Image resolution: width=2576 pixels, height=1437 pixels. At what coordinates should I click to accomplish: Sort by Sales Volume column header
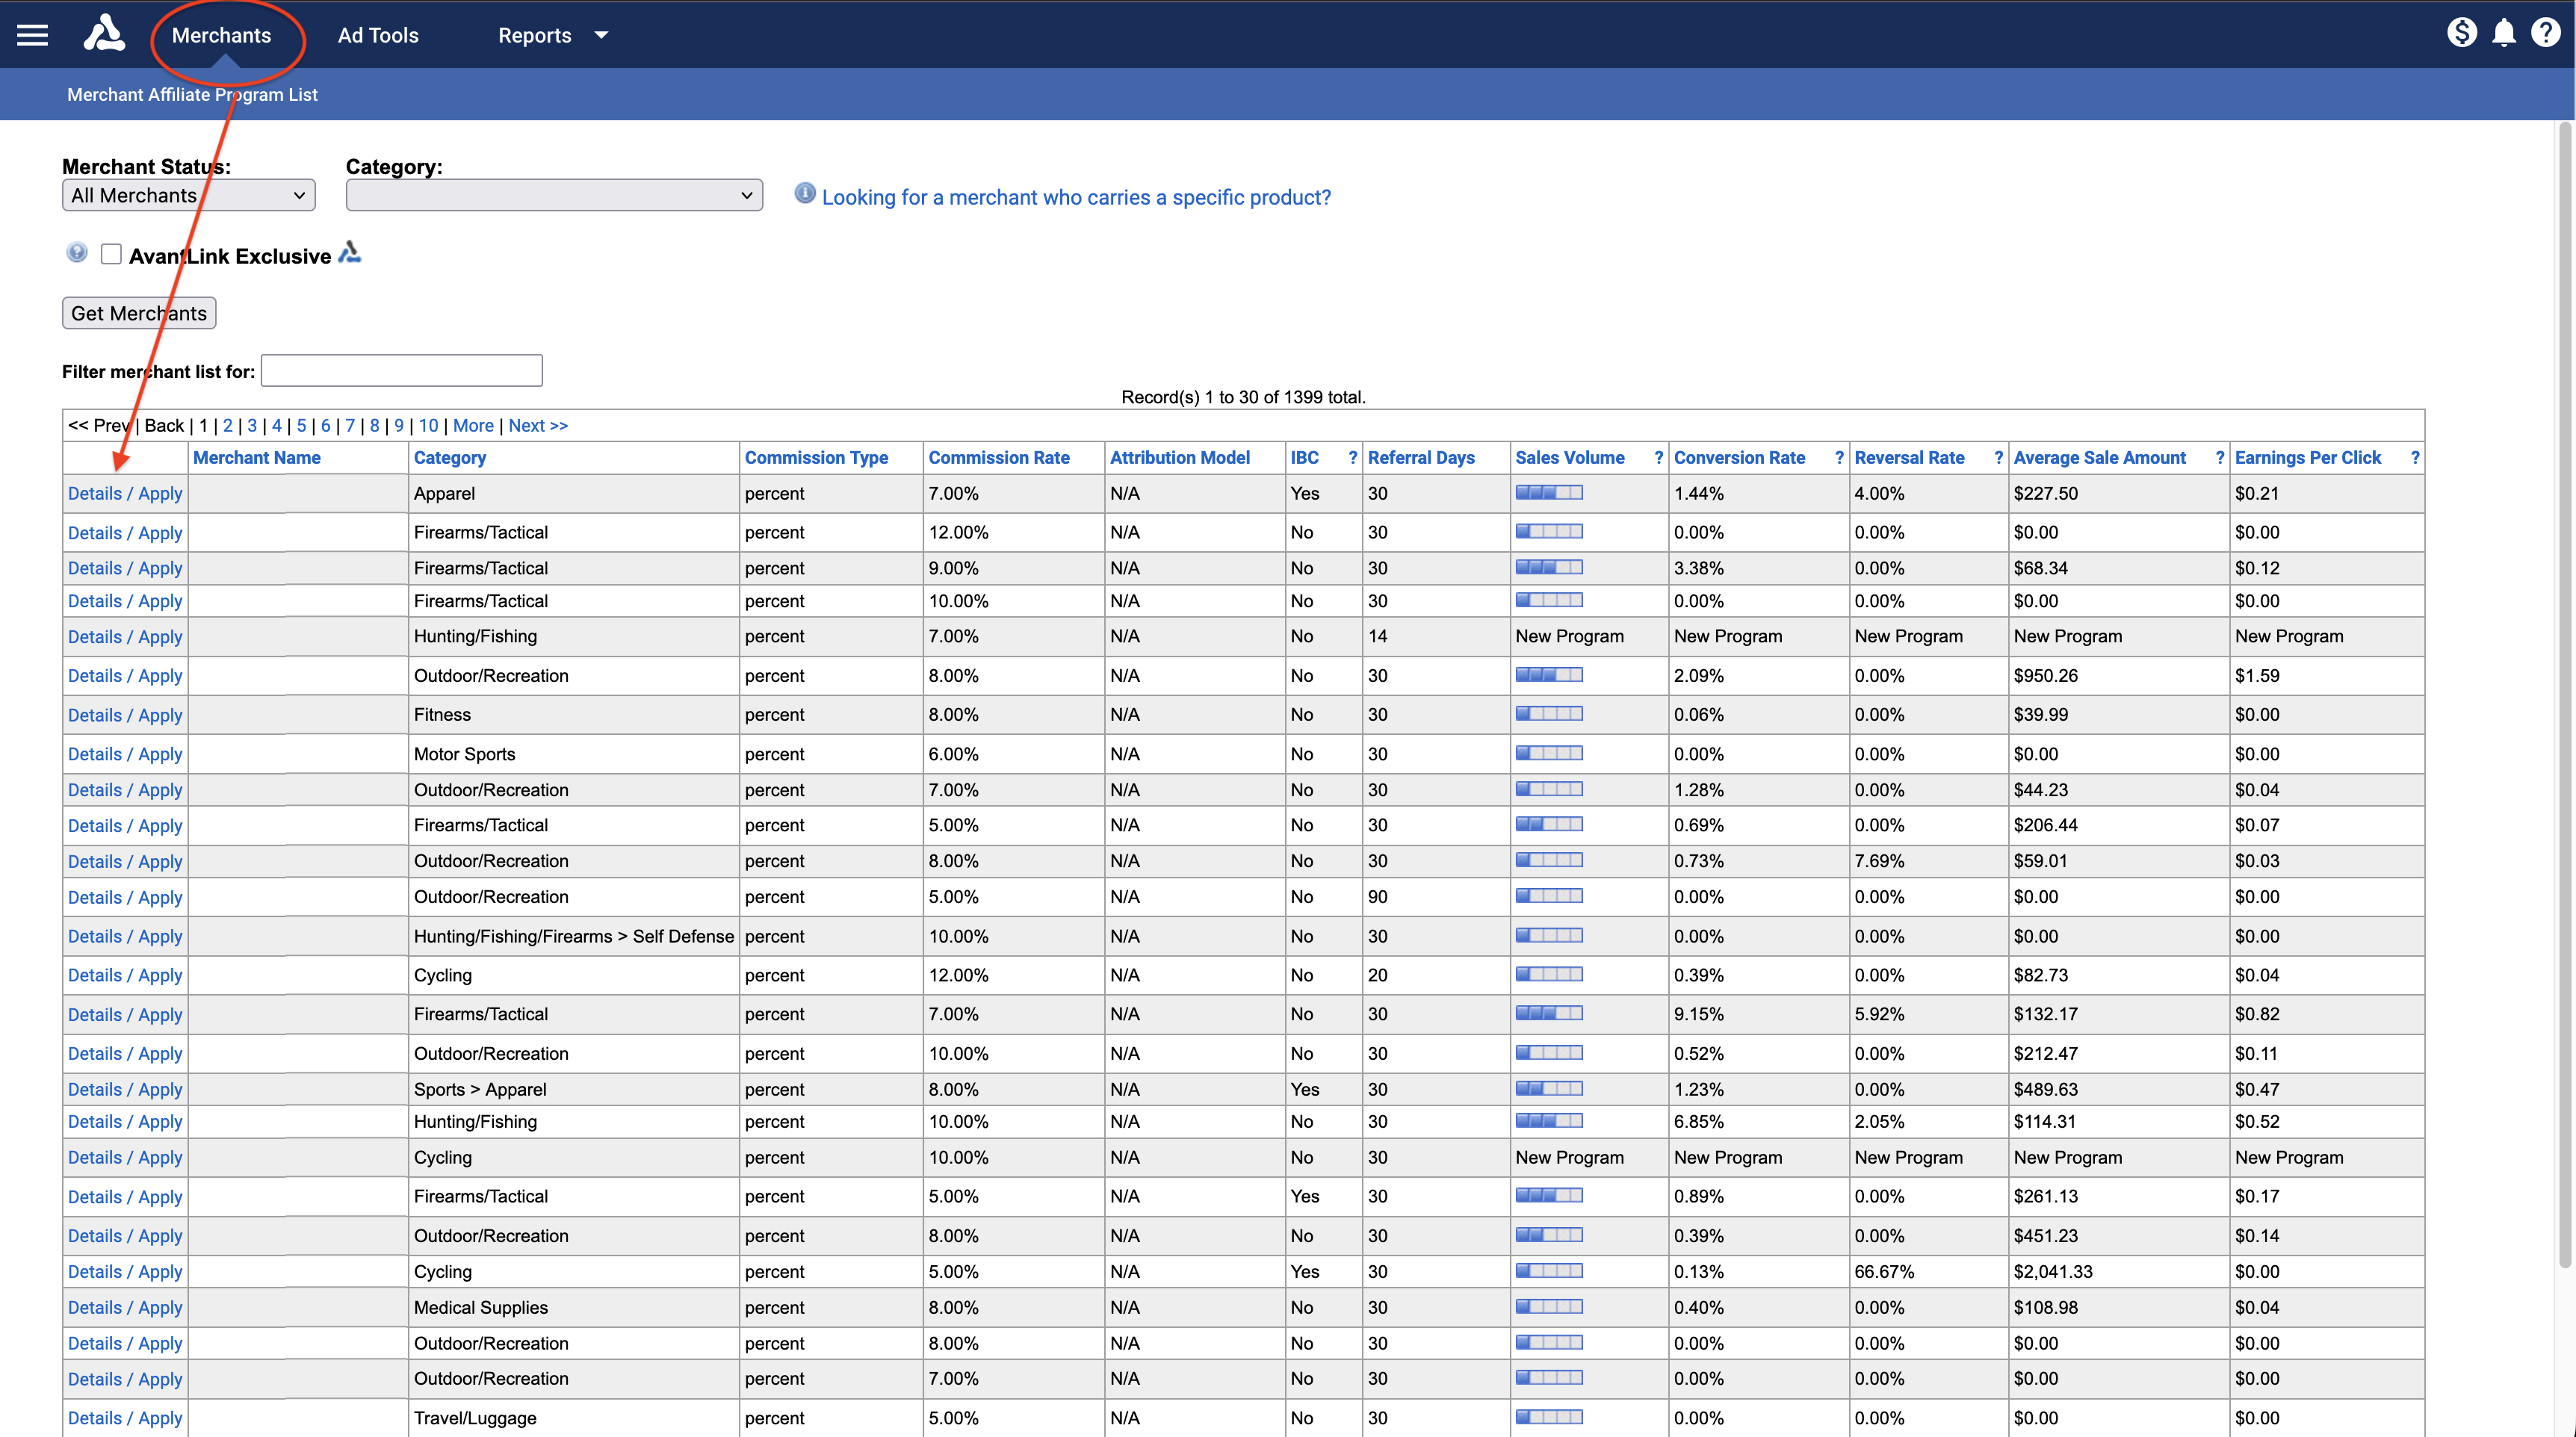point(1570,458)
